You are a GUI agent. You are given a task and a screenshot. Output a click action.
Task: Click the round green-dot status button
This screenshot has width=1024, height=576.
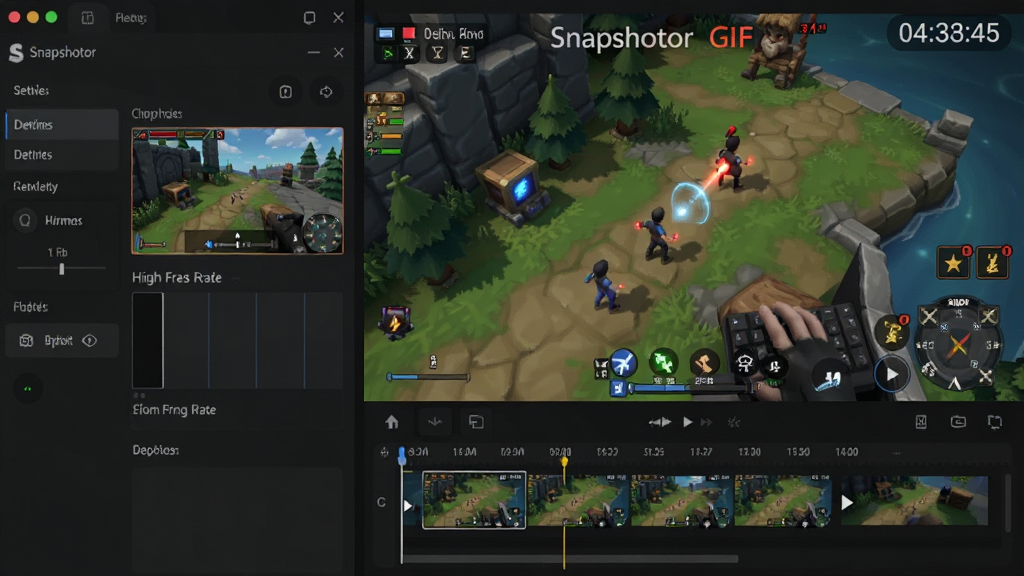[27, 389]
